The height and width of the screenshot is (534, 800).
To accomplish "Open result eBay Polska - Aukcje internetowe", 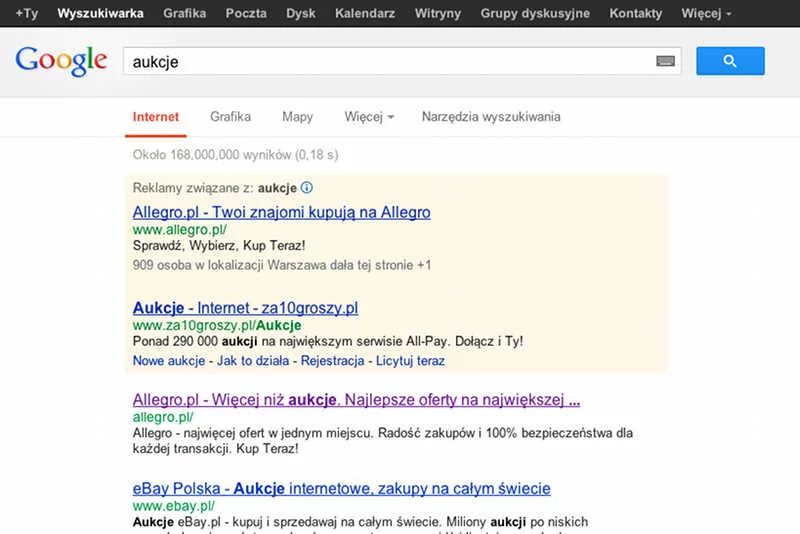I will pos(341,489).
